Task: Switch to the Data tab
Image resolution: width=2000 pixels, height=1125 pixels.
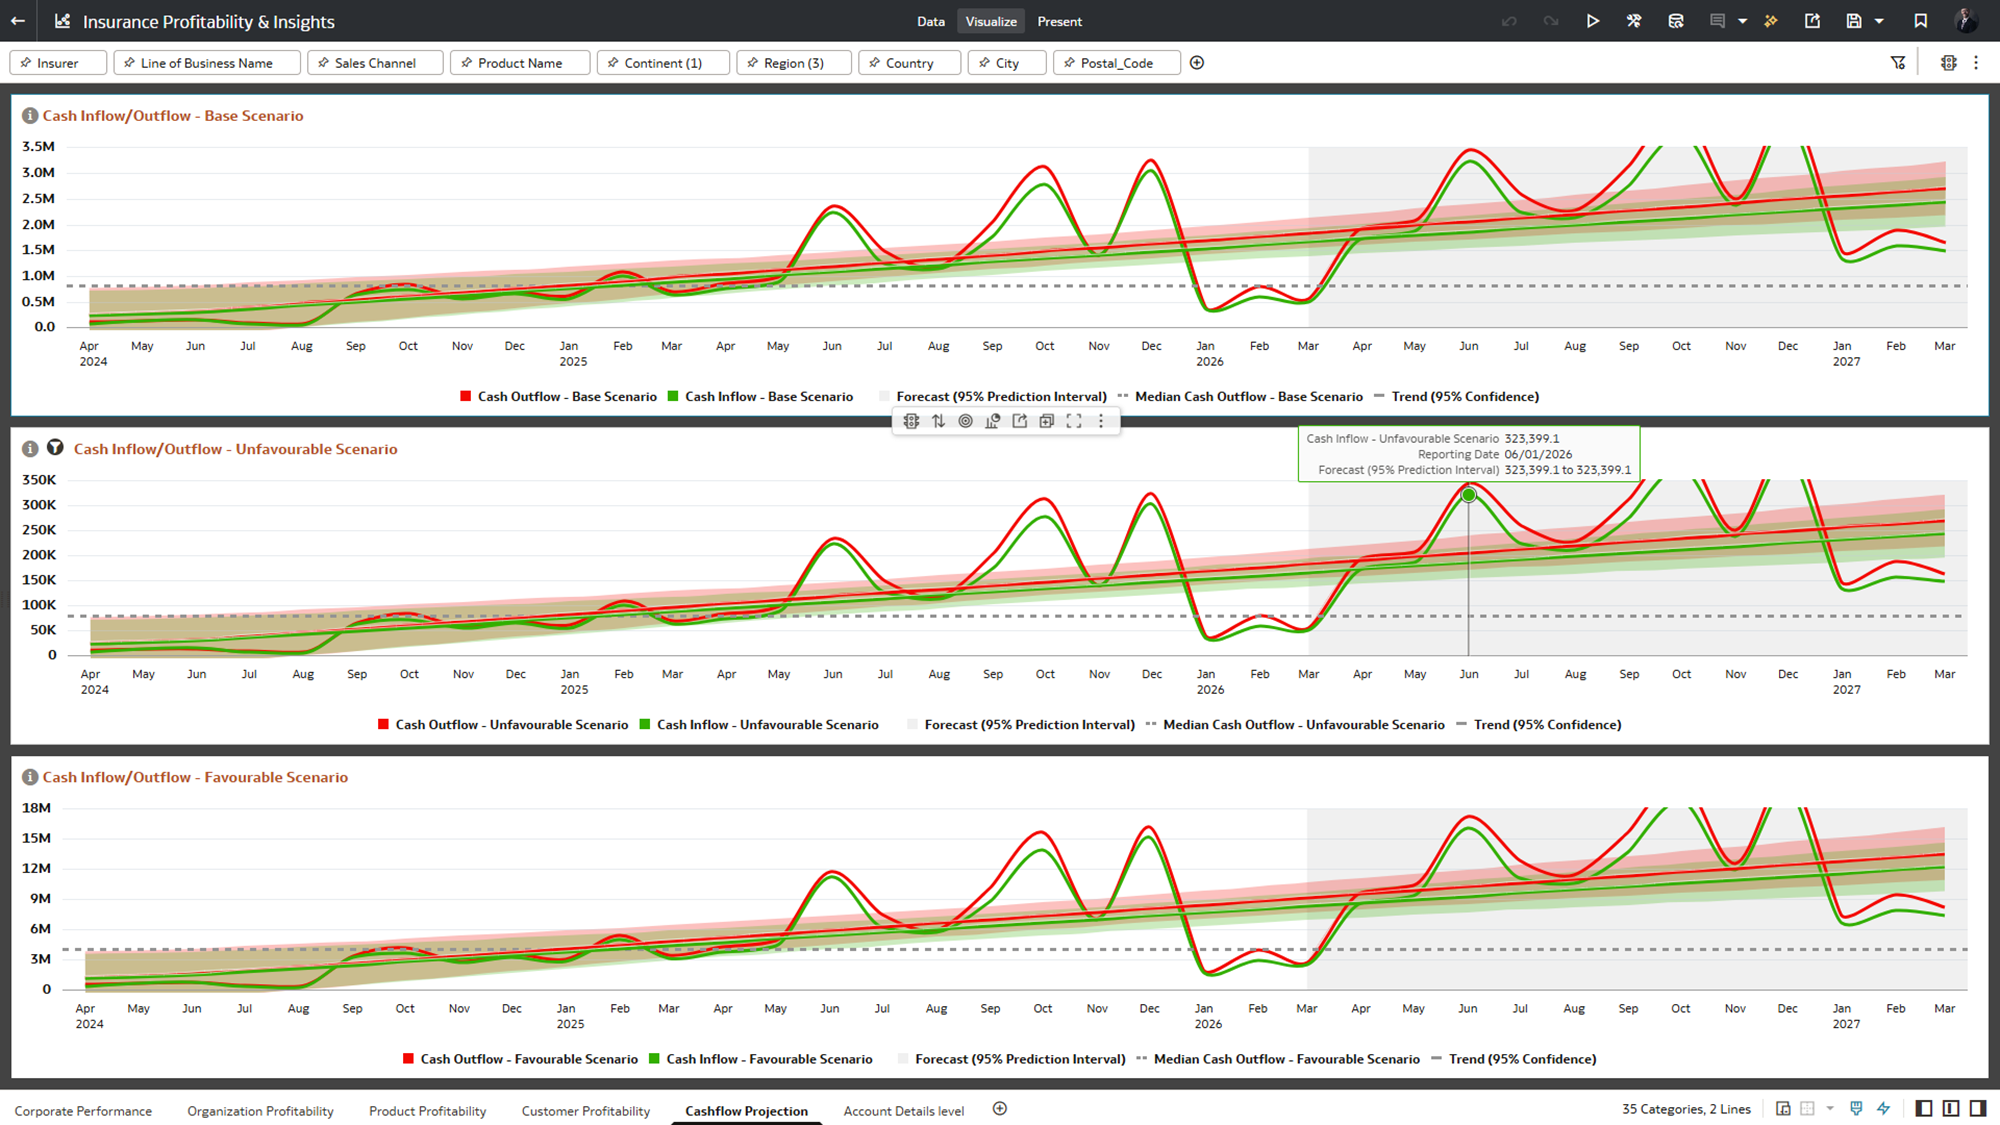Action: [930, 21]
